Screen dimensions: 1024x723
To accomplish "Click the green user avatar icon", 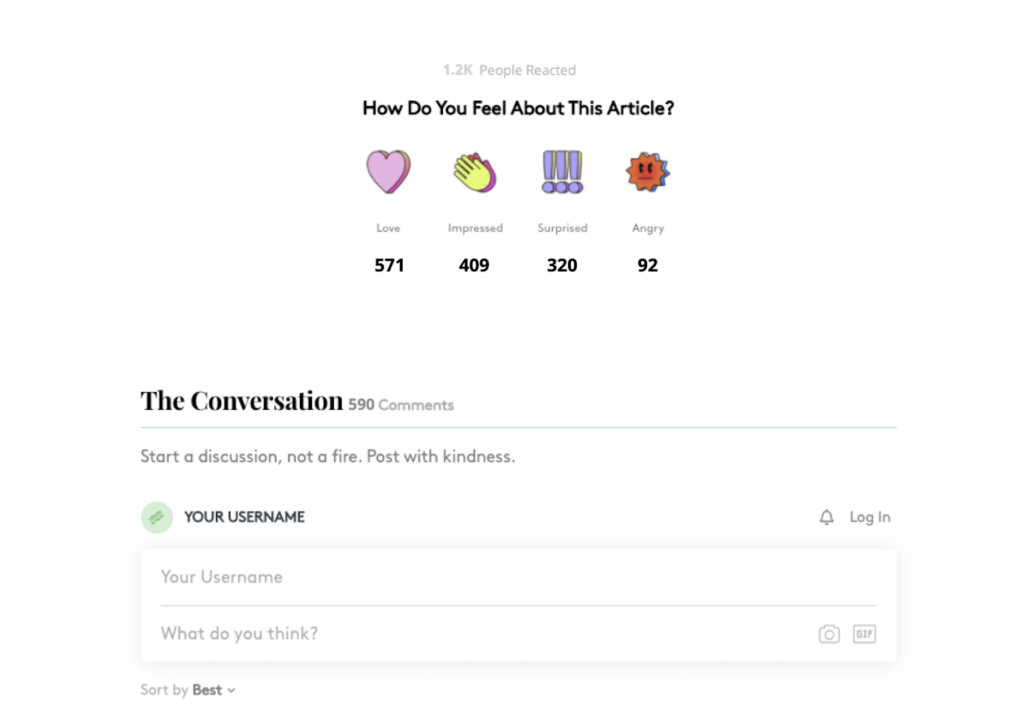I will [157, 517].
